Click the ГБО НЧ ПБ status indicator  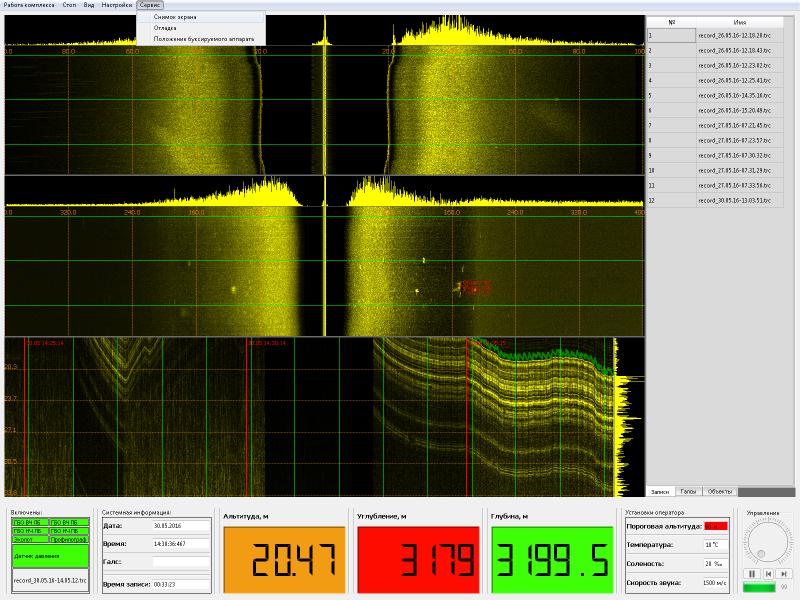69,531
